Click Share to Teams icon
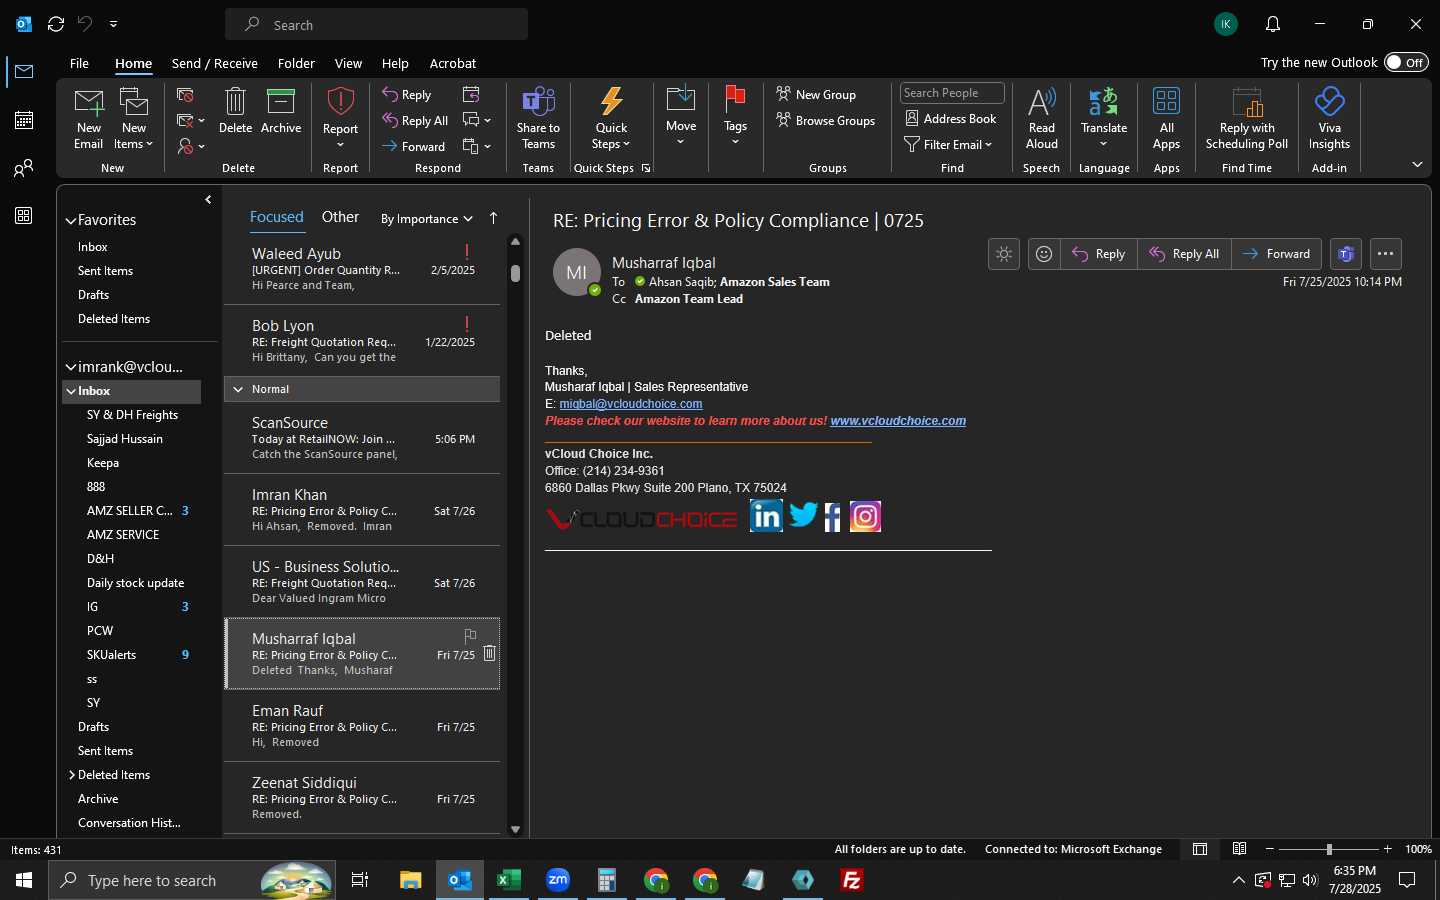This screenshot has height=900, width=1440. coord(538,102)
